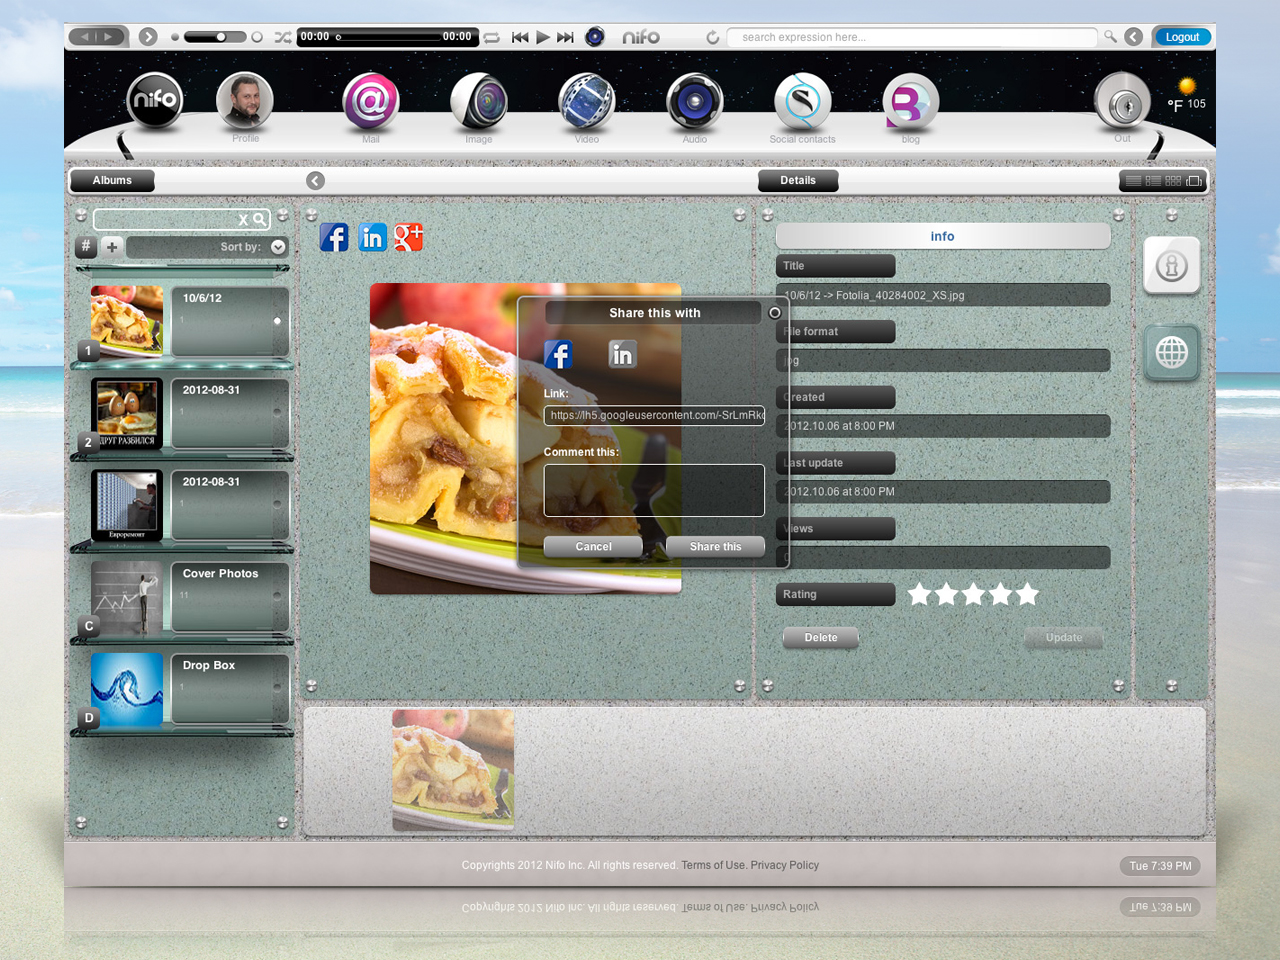Viewport: 1280px width, 960px height.
Task: Select the info tab header
Action: coord(943,236)
